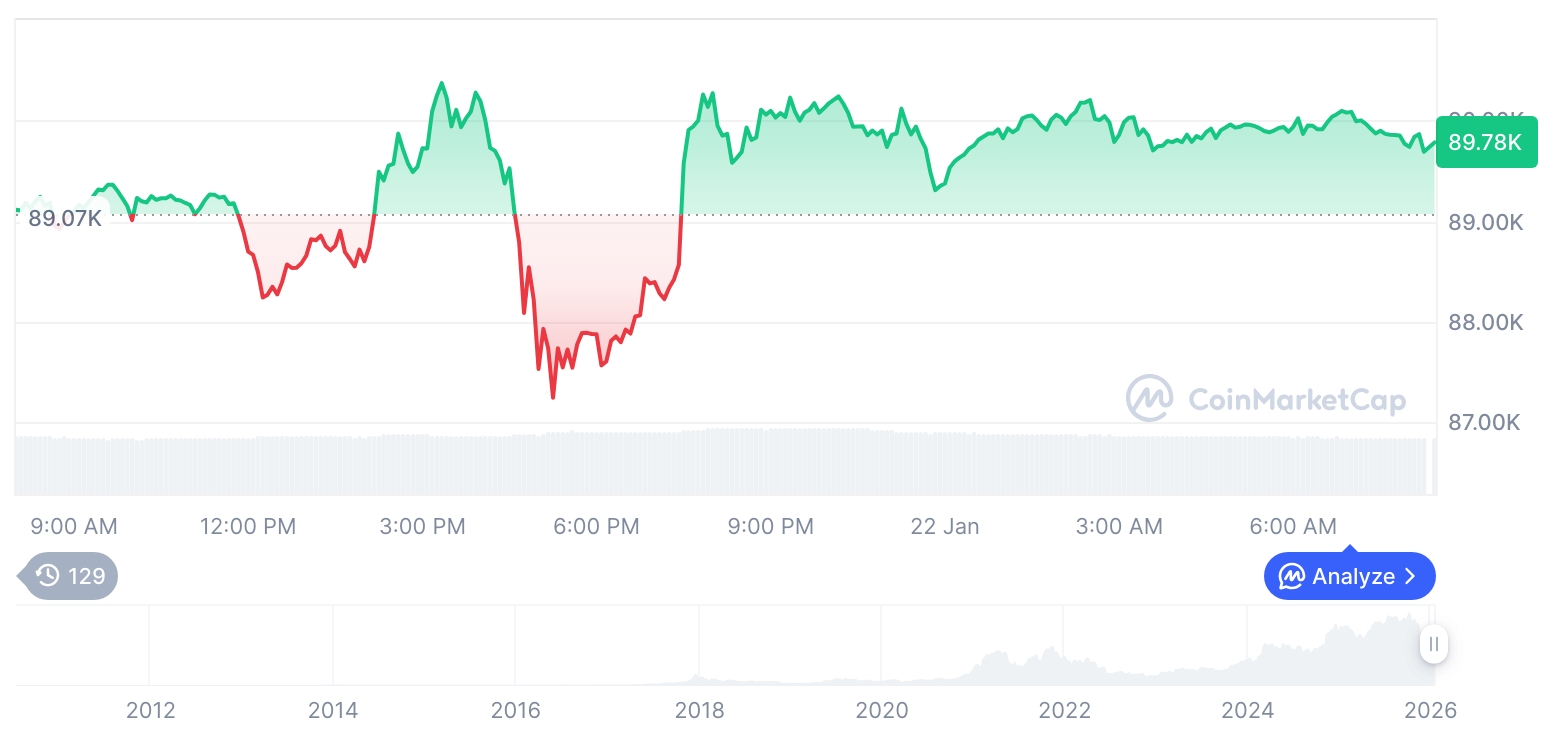This screenshot has height=732, width=1566.
Task: Click the history clock icon beside 129
Action: point(47,576)
